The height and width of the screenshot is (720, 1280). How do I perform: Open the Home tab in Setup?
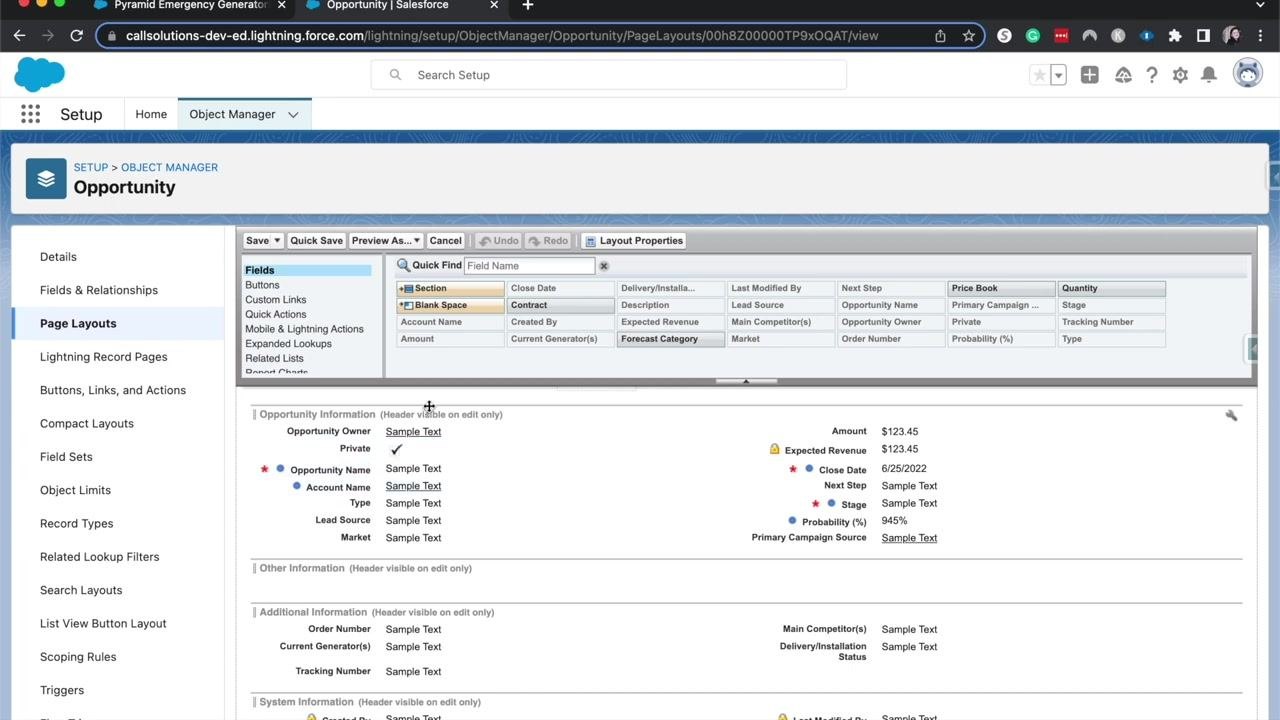(151, 114)
